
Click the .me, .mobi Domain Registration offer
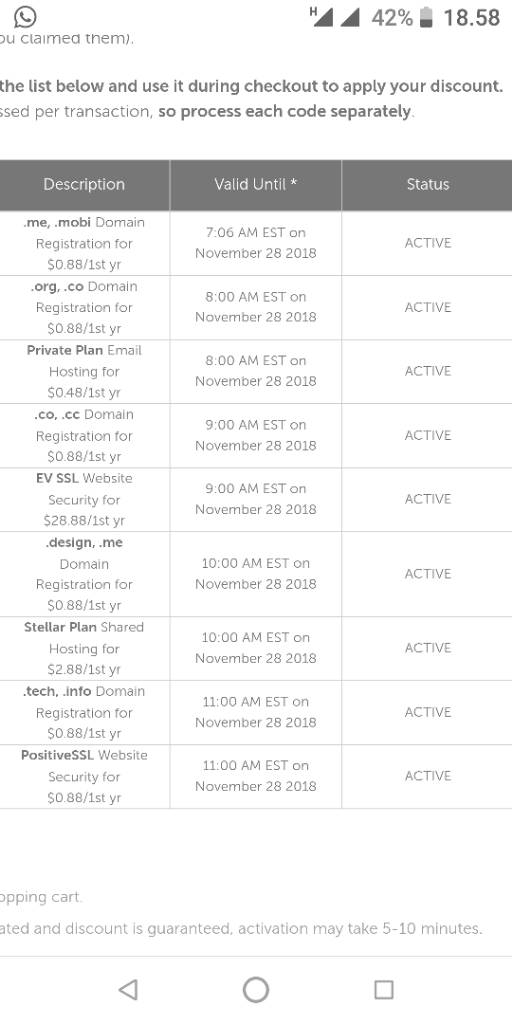[84, 243]
